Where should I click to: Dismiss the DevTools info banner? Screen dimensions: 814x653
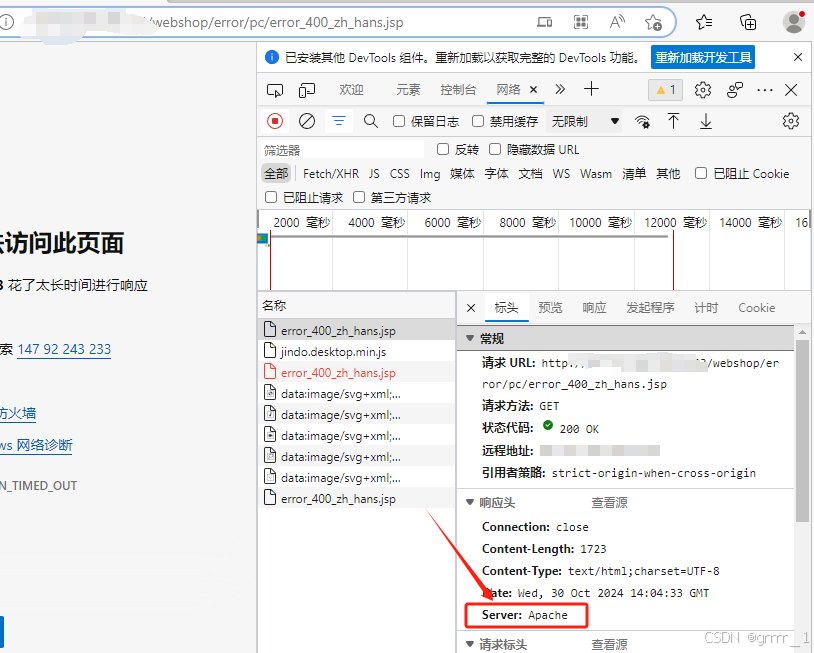tap(798, 57)
